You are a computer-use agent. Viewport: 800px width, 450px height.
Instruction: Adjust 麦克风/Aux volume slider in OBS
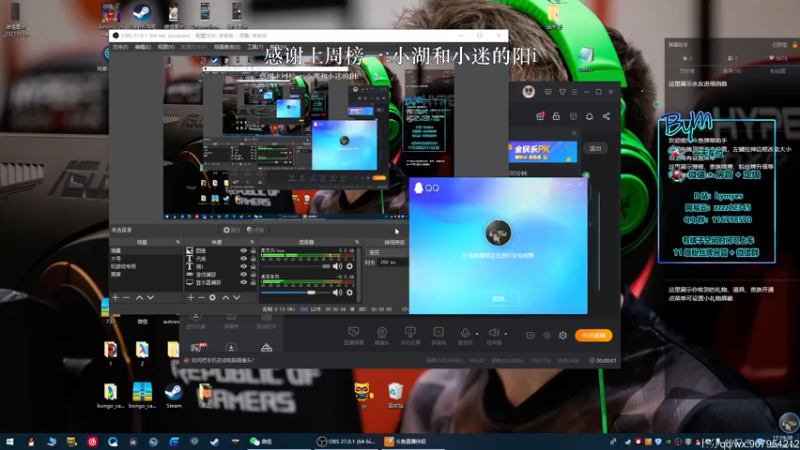click(x=295, y=266)
